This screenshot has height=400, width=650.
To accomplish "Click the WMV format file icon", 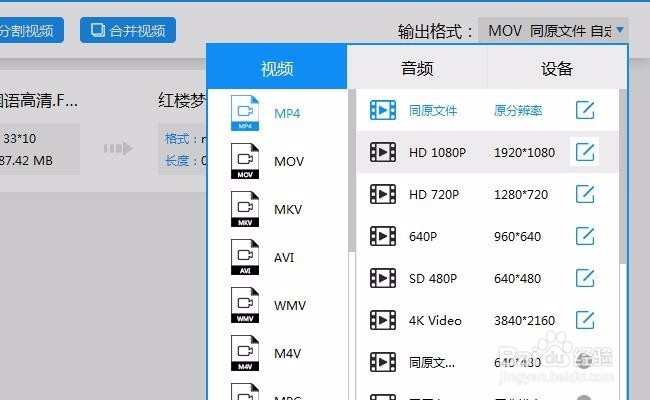I will (245, 305).
